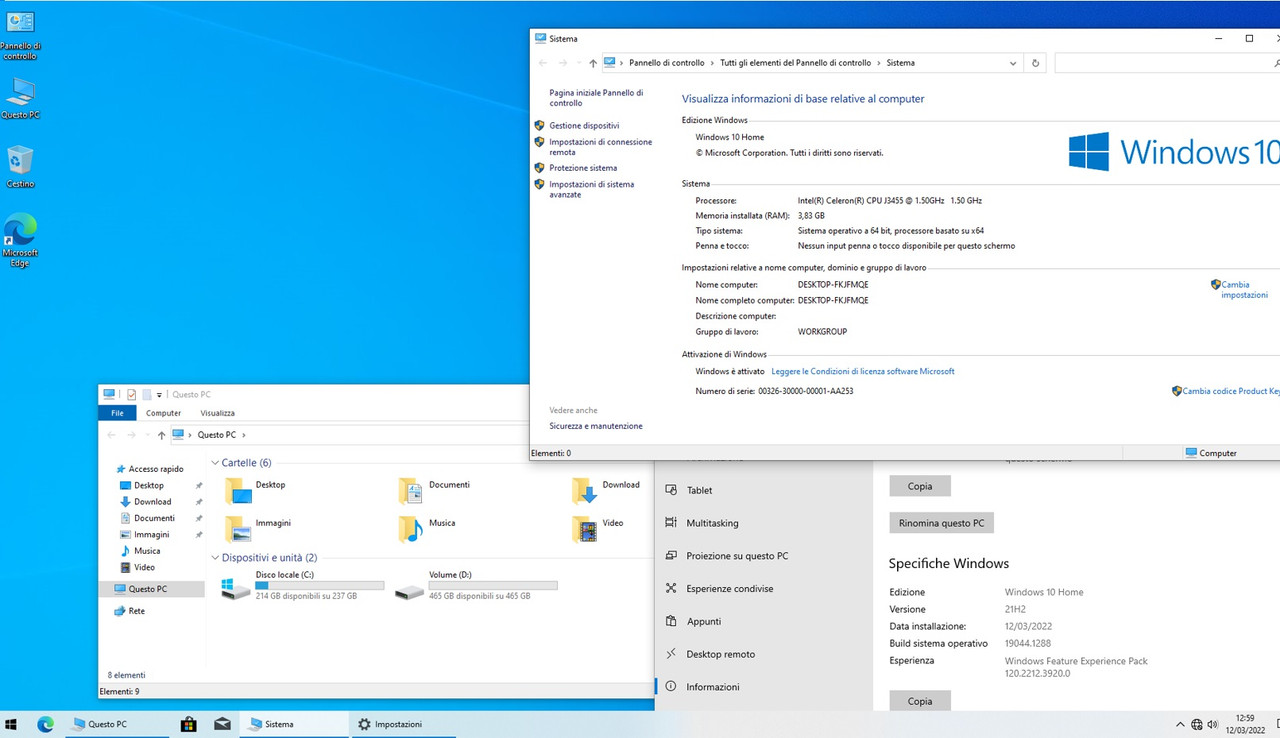Open the Customize Quick Access Toolbar dropdown arrow
The height and width of the screenshot is (738, 1280).
pos(159,395)
